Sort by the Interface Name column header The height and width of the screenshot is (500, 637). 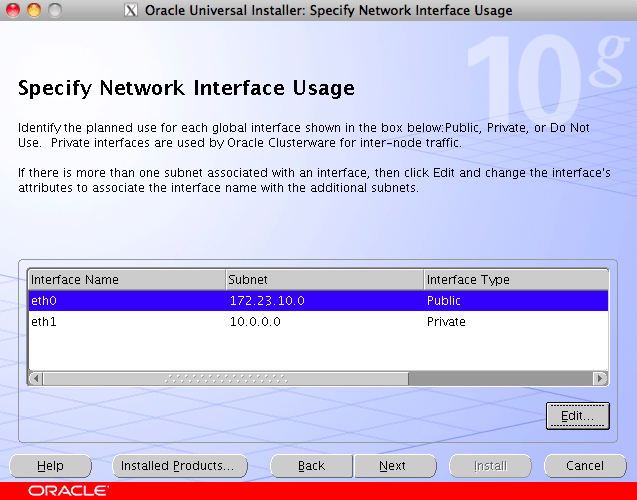point(126,280)
